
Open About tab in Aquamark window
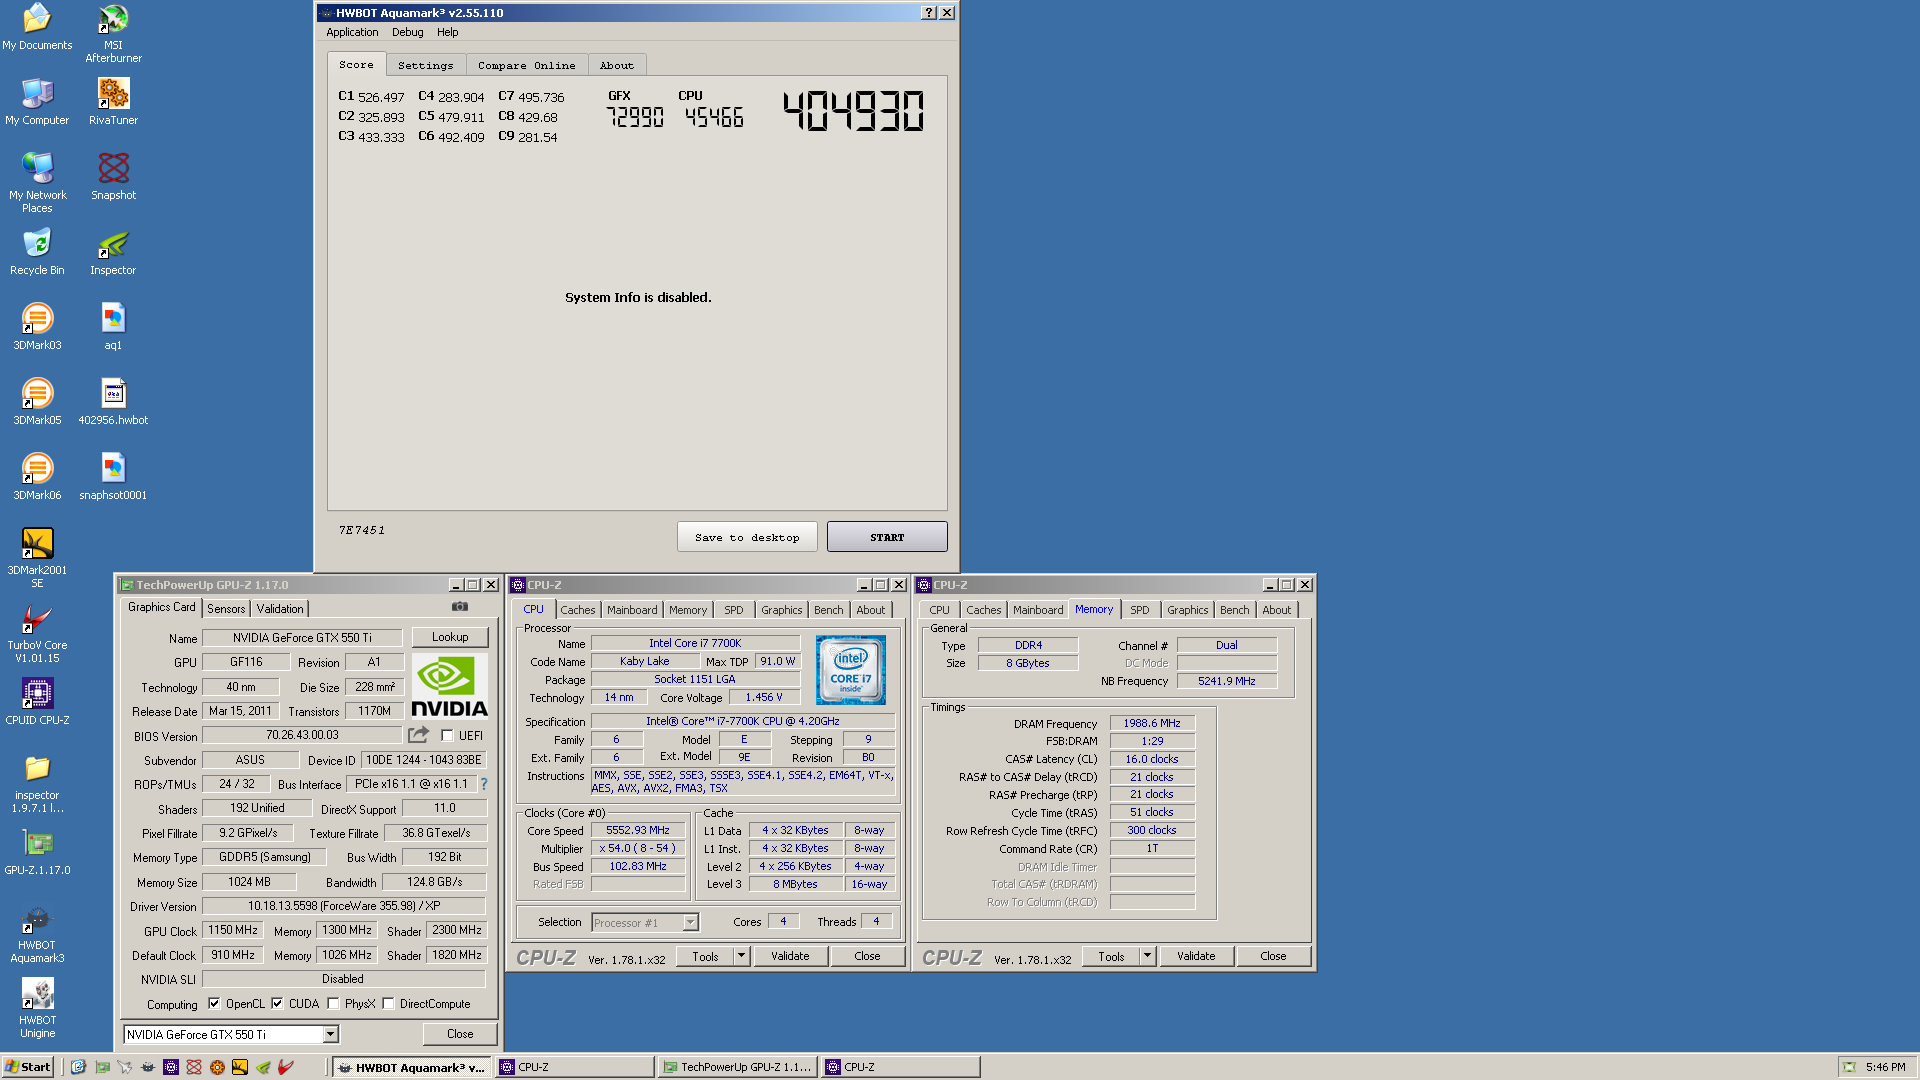617,65
